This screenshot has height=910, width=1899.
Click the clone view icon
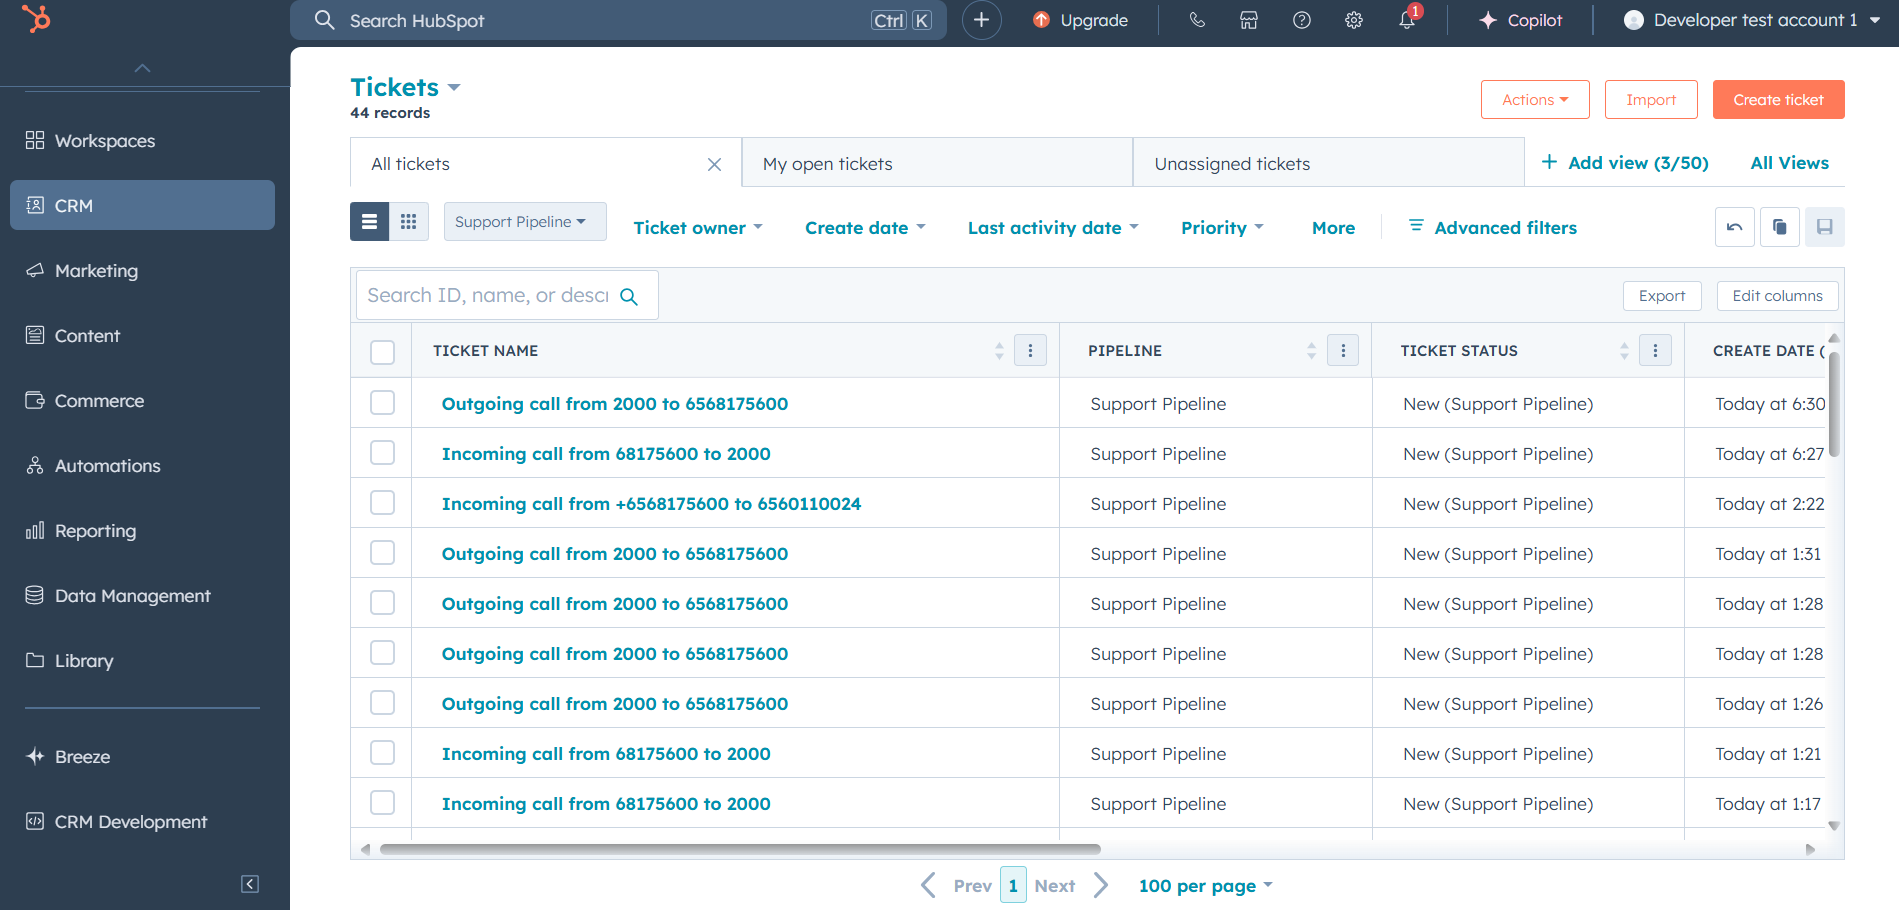1780,227
